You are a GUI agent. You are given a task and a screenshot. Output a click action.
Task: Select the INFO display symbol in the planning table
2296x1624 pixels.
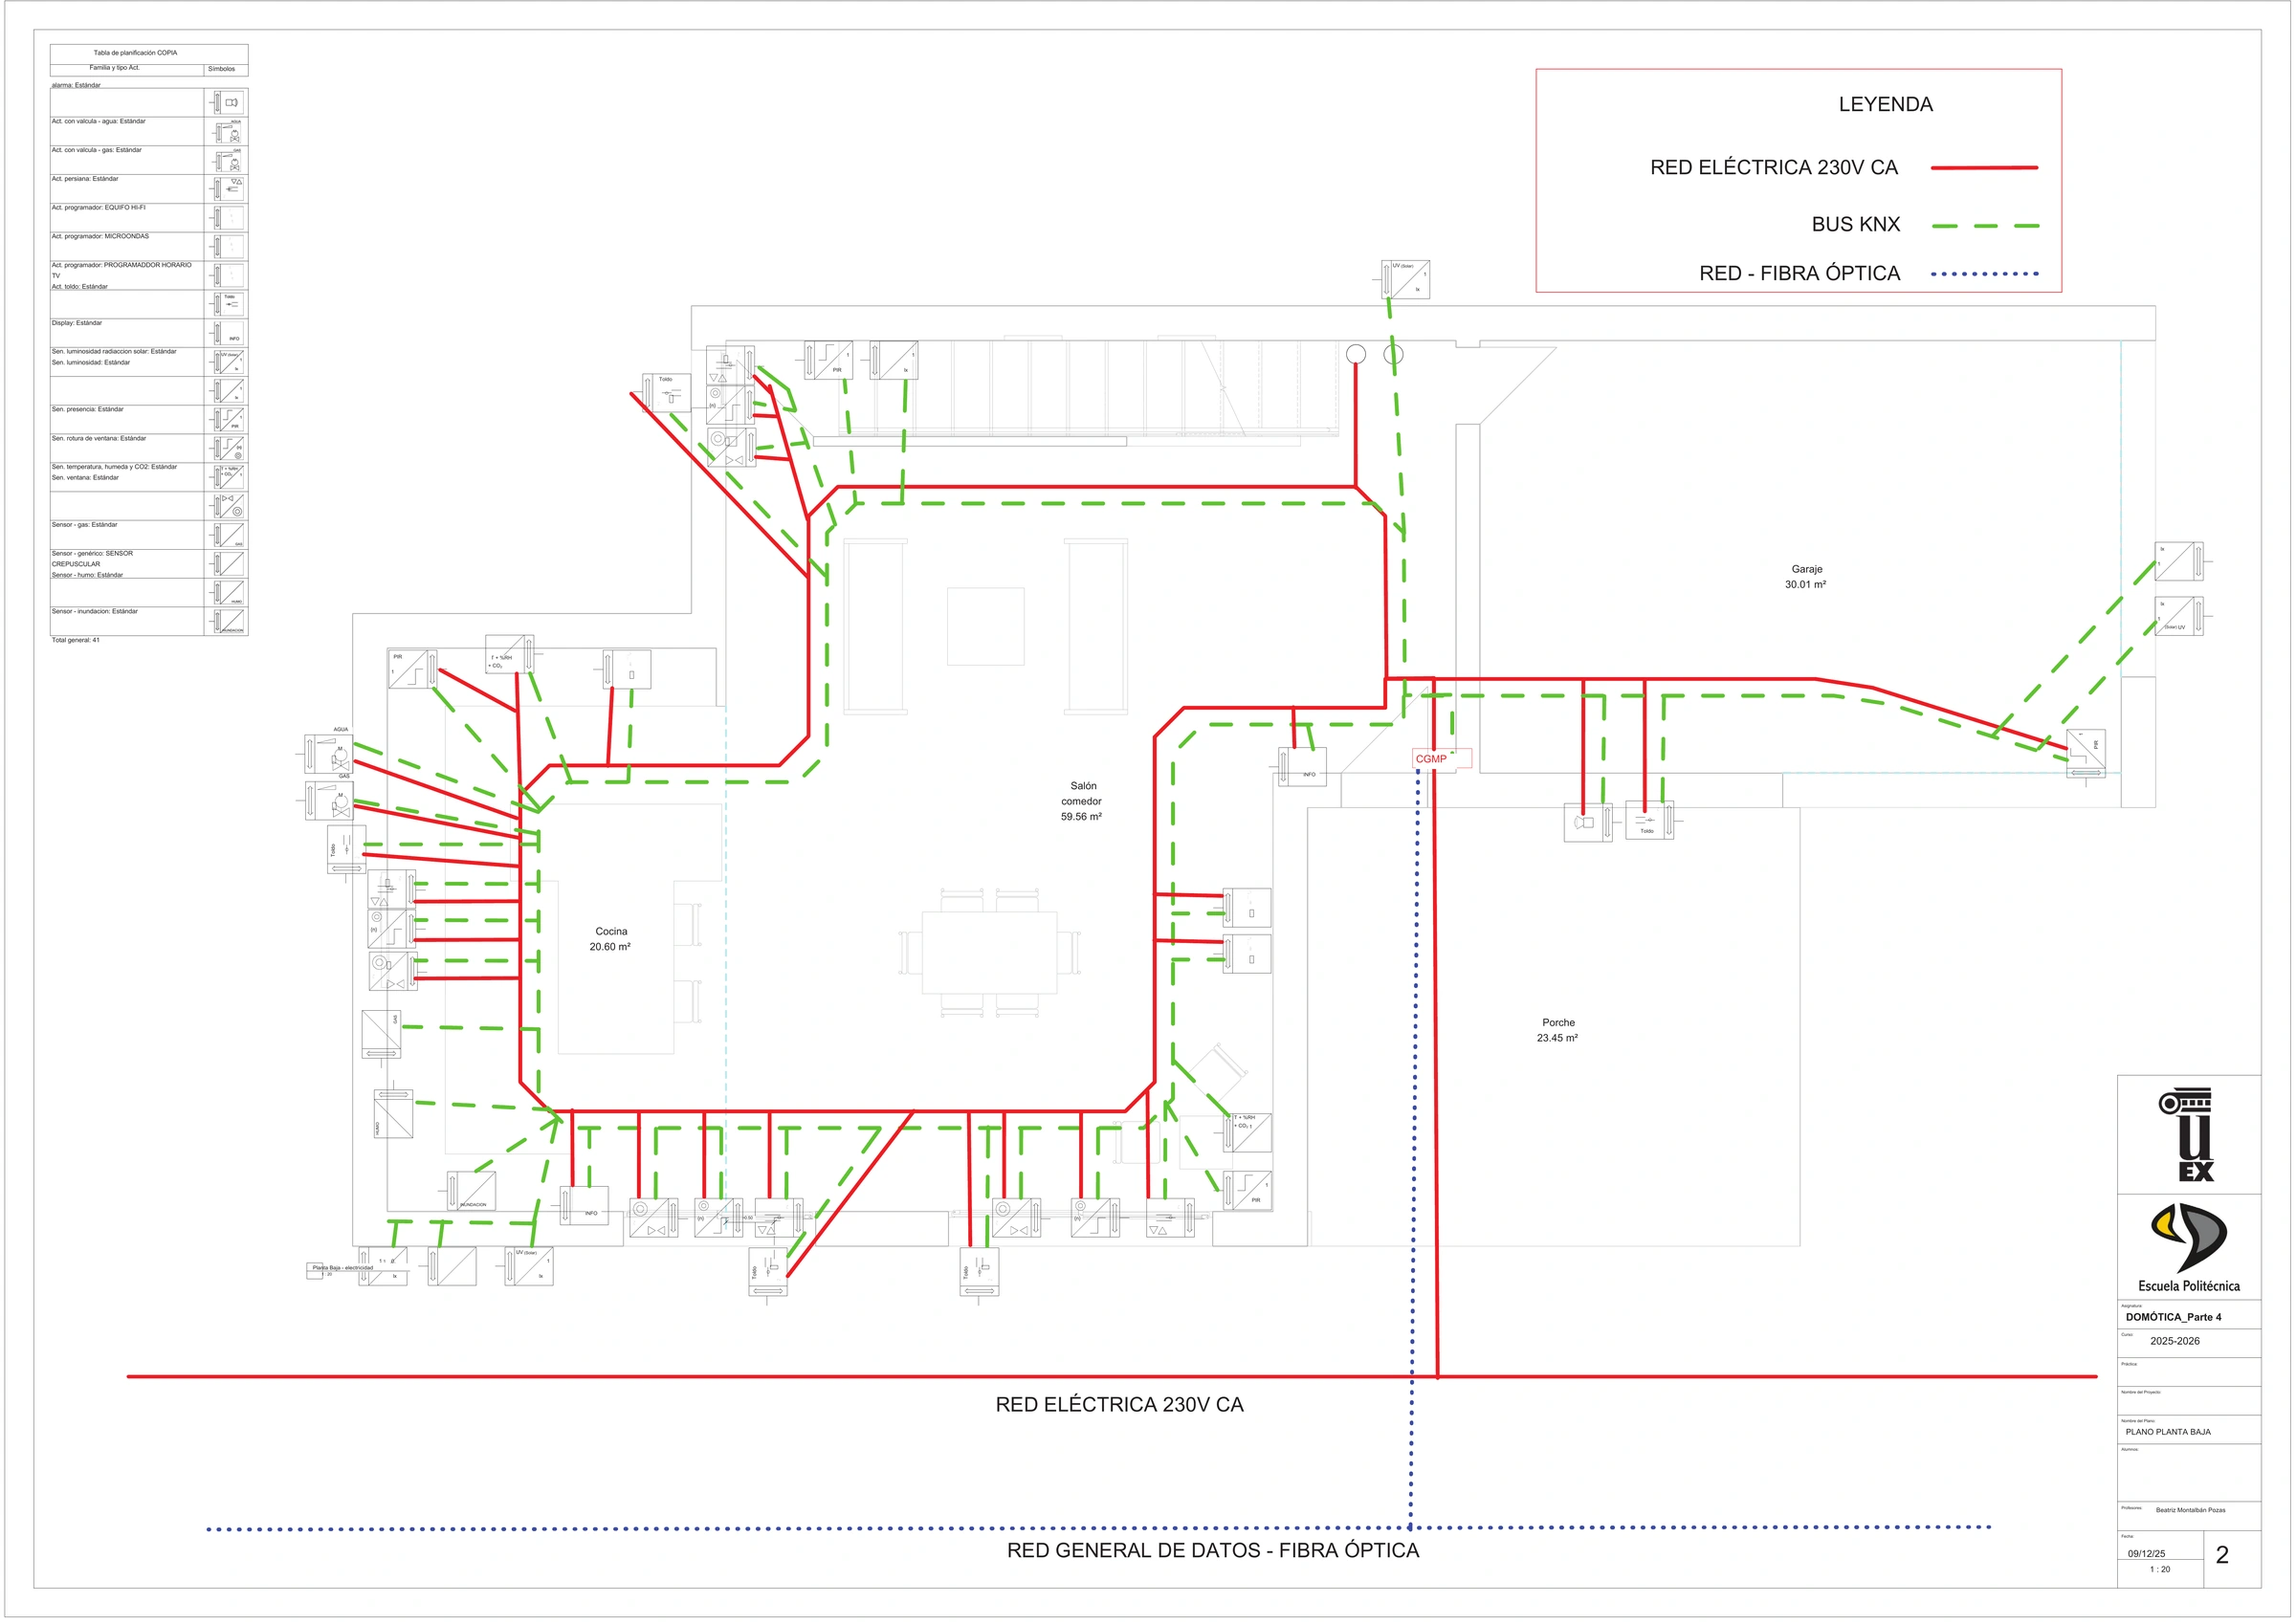click(229, 333)
